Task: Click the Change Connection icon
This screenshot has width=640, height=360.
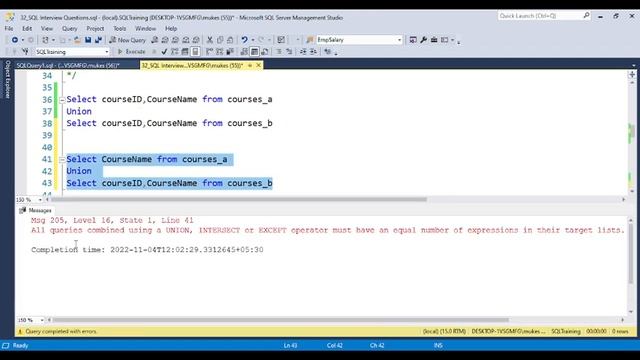Action: pyautogui.click(x=25, y=51)
